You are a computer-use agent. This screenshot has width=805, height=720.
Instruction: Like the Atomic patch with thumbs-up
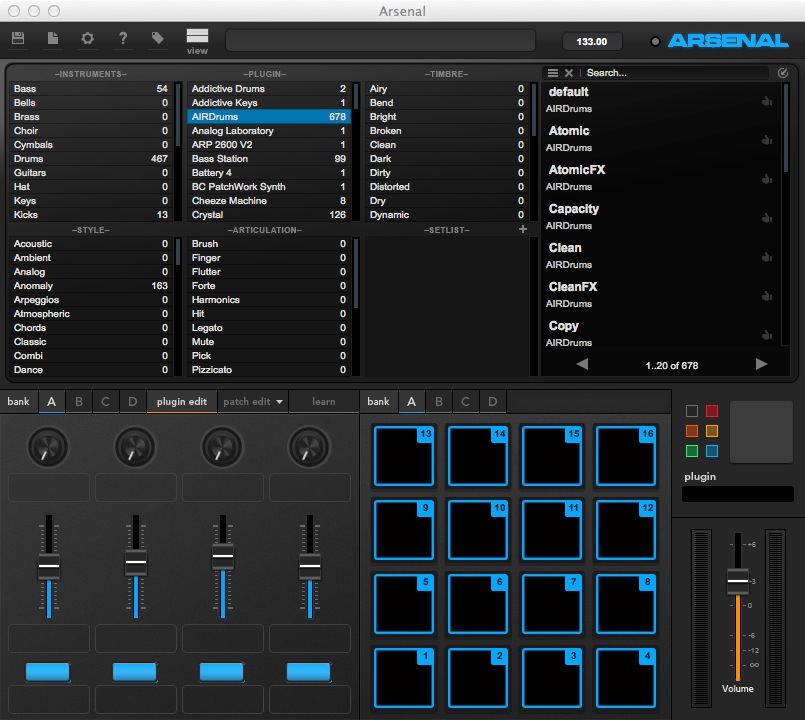point(767,139)
